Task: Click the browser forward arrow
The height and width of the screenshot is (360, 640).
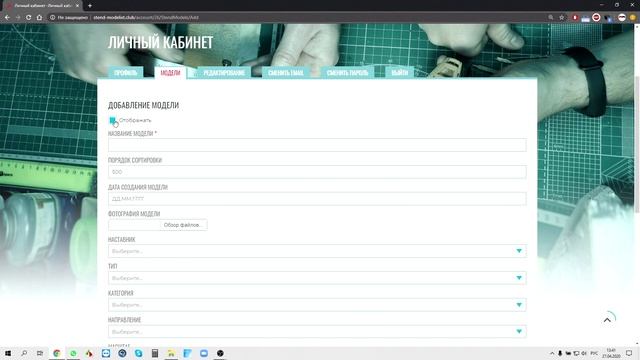Action: tap(18, 18)
